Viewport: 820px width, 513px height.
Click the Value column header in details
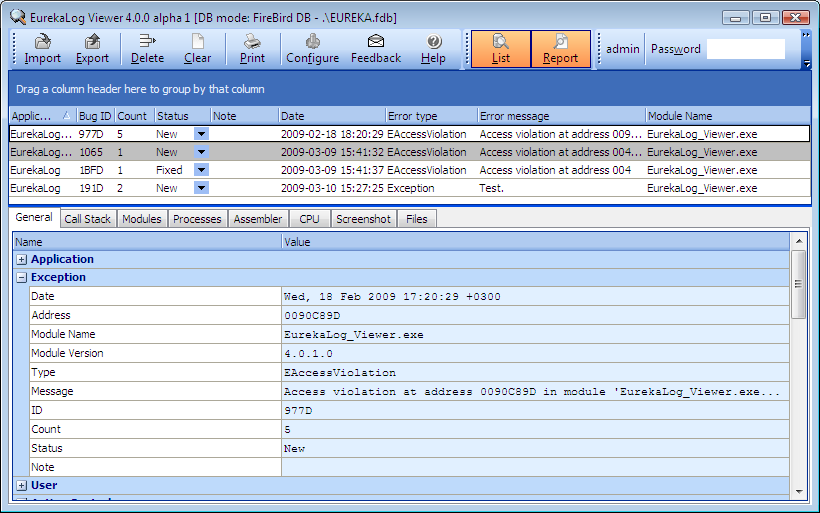(536, 242)
